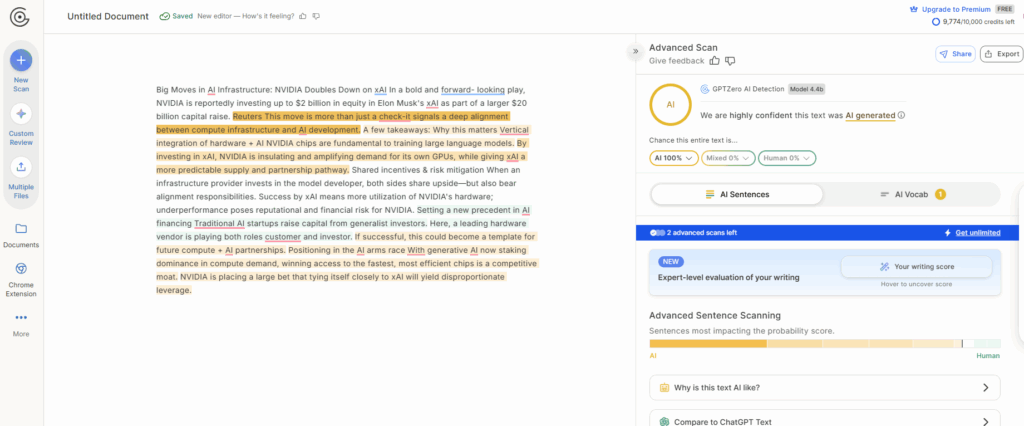The height and width of the screenshot is (426, 1024).
Task: Give thumbs up on Advanced Scan feedback
Action: pyautogui.click(x=715, y=61)
